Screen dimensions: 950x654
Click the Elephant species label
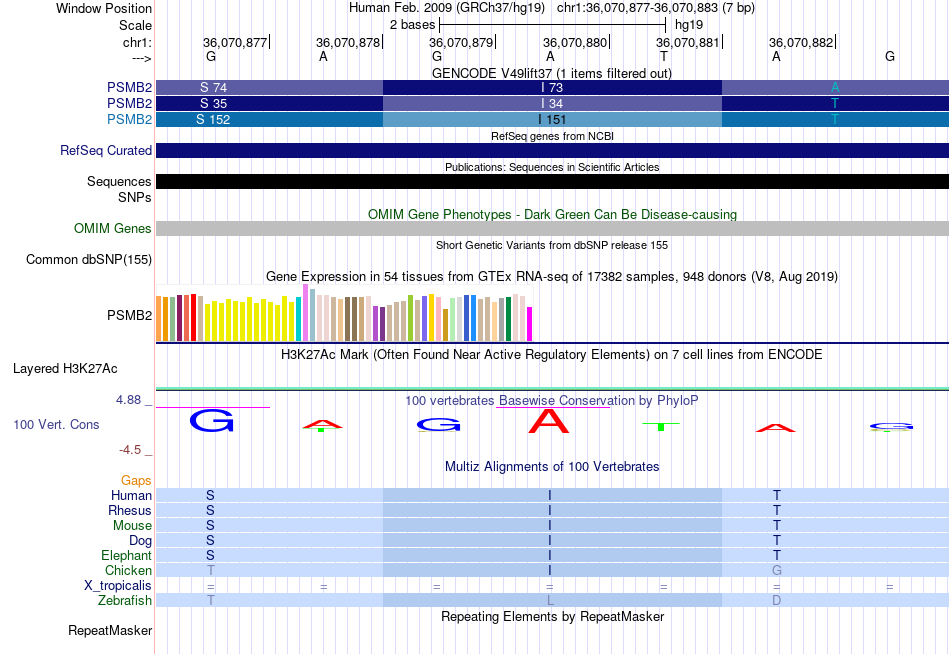126,556
